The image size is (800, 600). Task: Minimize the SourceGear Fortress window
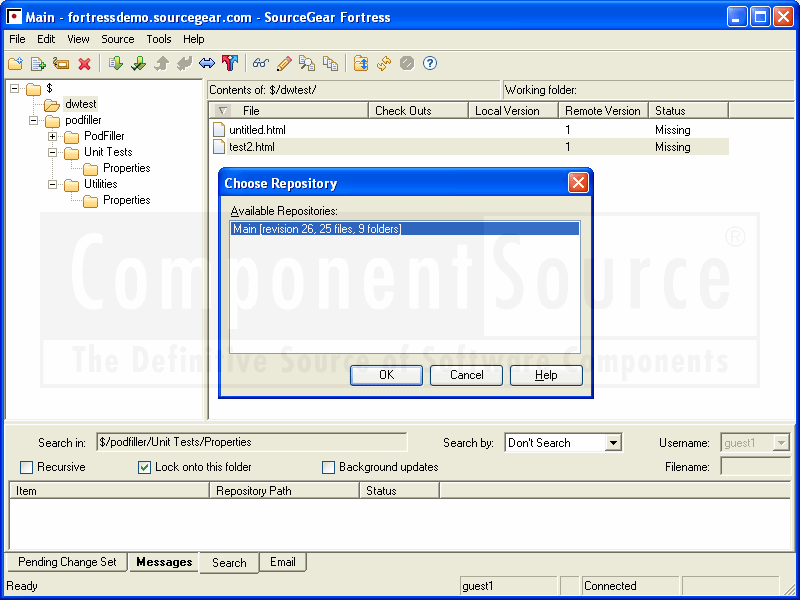click(x=736, y=17)
